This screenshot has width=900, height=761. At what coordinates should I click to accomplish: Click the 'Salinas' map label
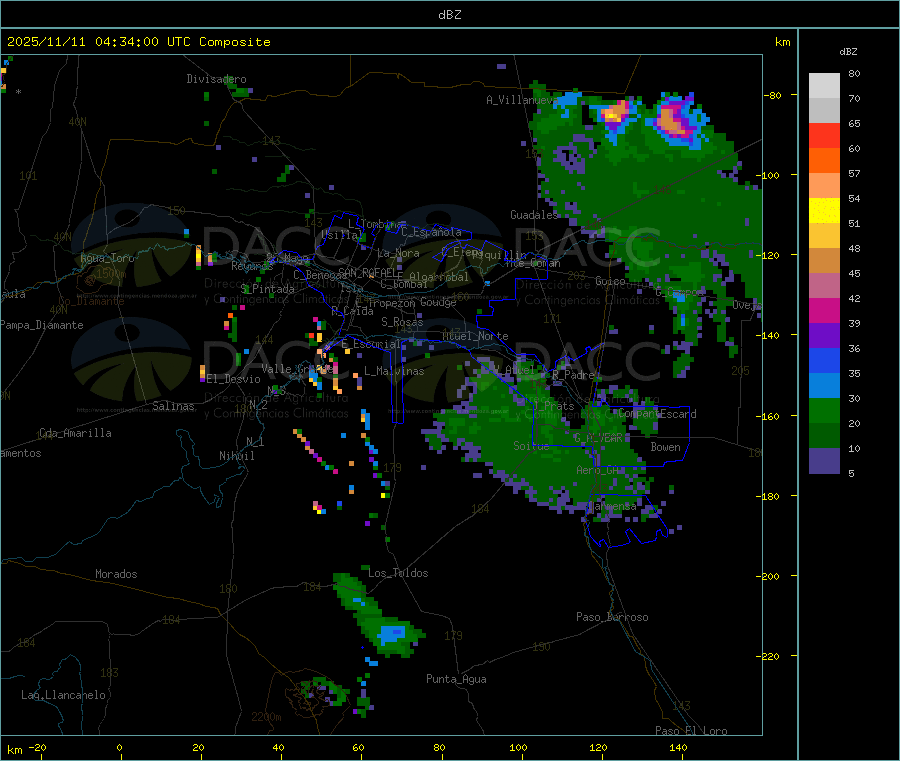coord(173,406)
